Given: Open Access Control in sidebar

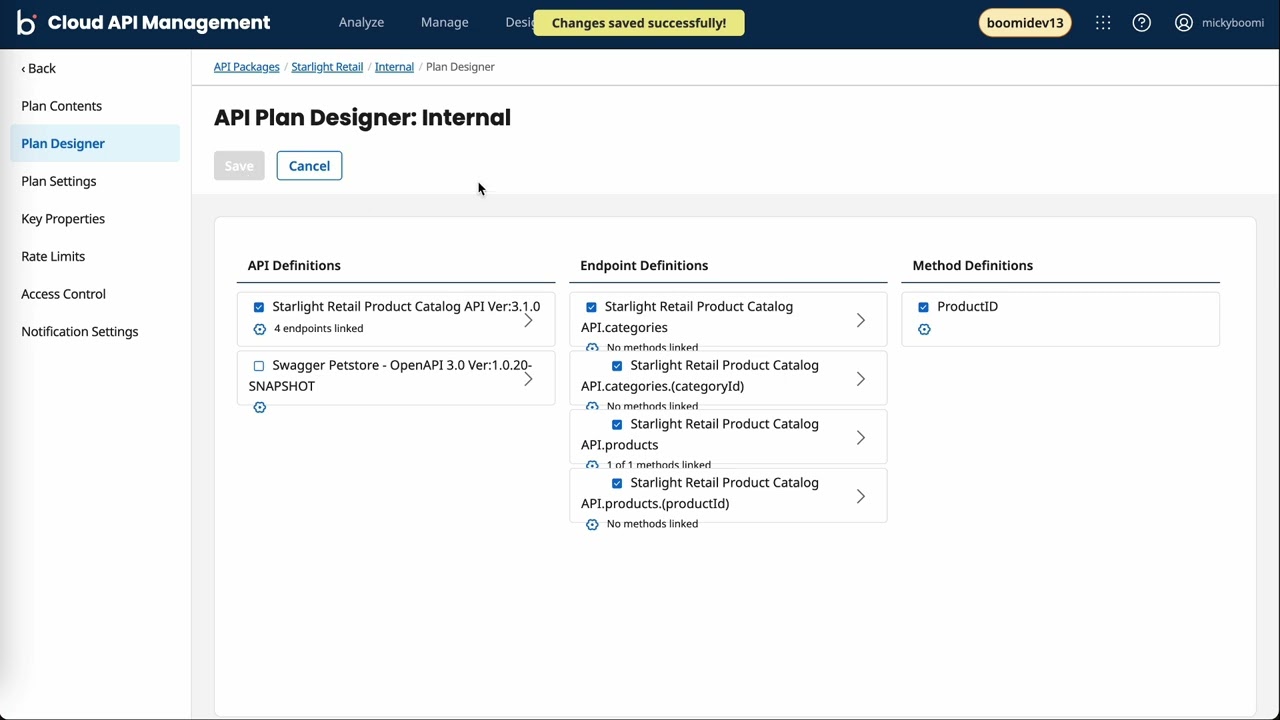Looking at the screenshot, I should point(63,294).
